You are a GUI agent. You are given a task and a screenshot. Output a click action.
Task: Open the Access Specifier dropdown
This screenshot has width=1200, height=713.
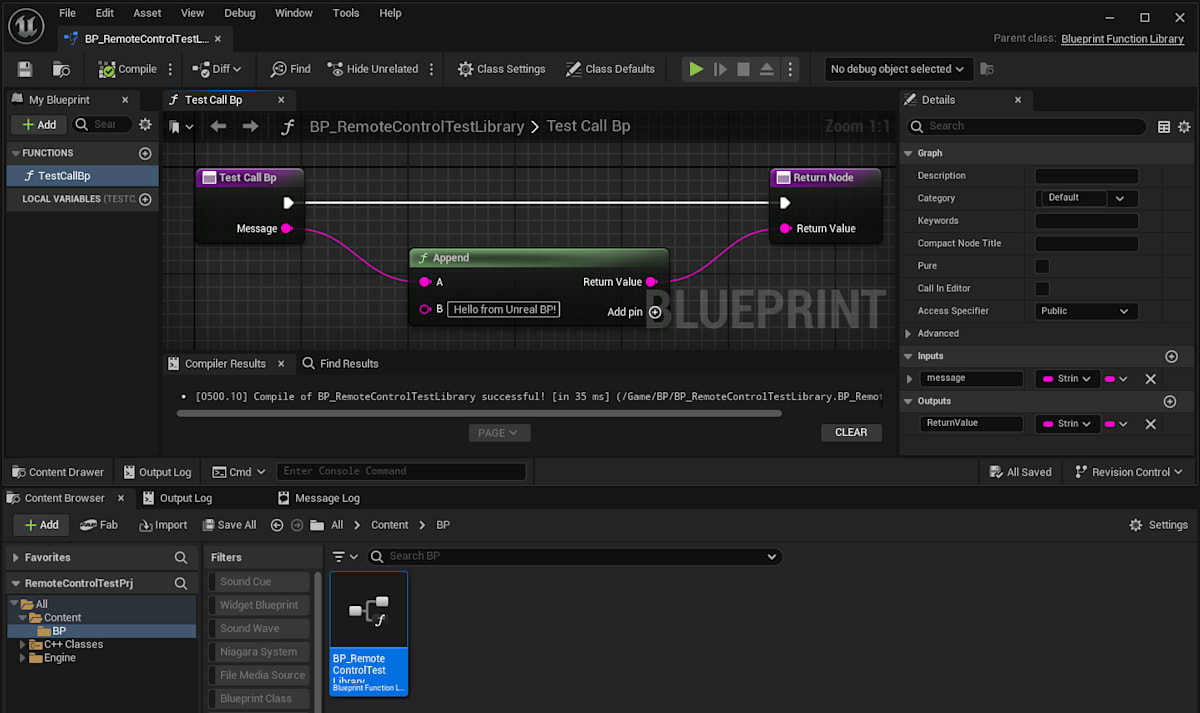click(1086, 311)
